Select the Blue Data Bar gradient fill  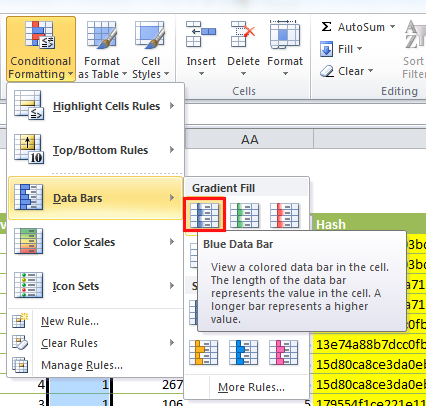(x=204, y=215)
